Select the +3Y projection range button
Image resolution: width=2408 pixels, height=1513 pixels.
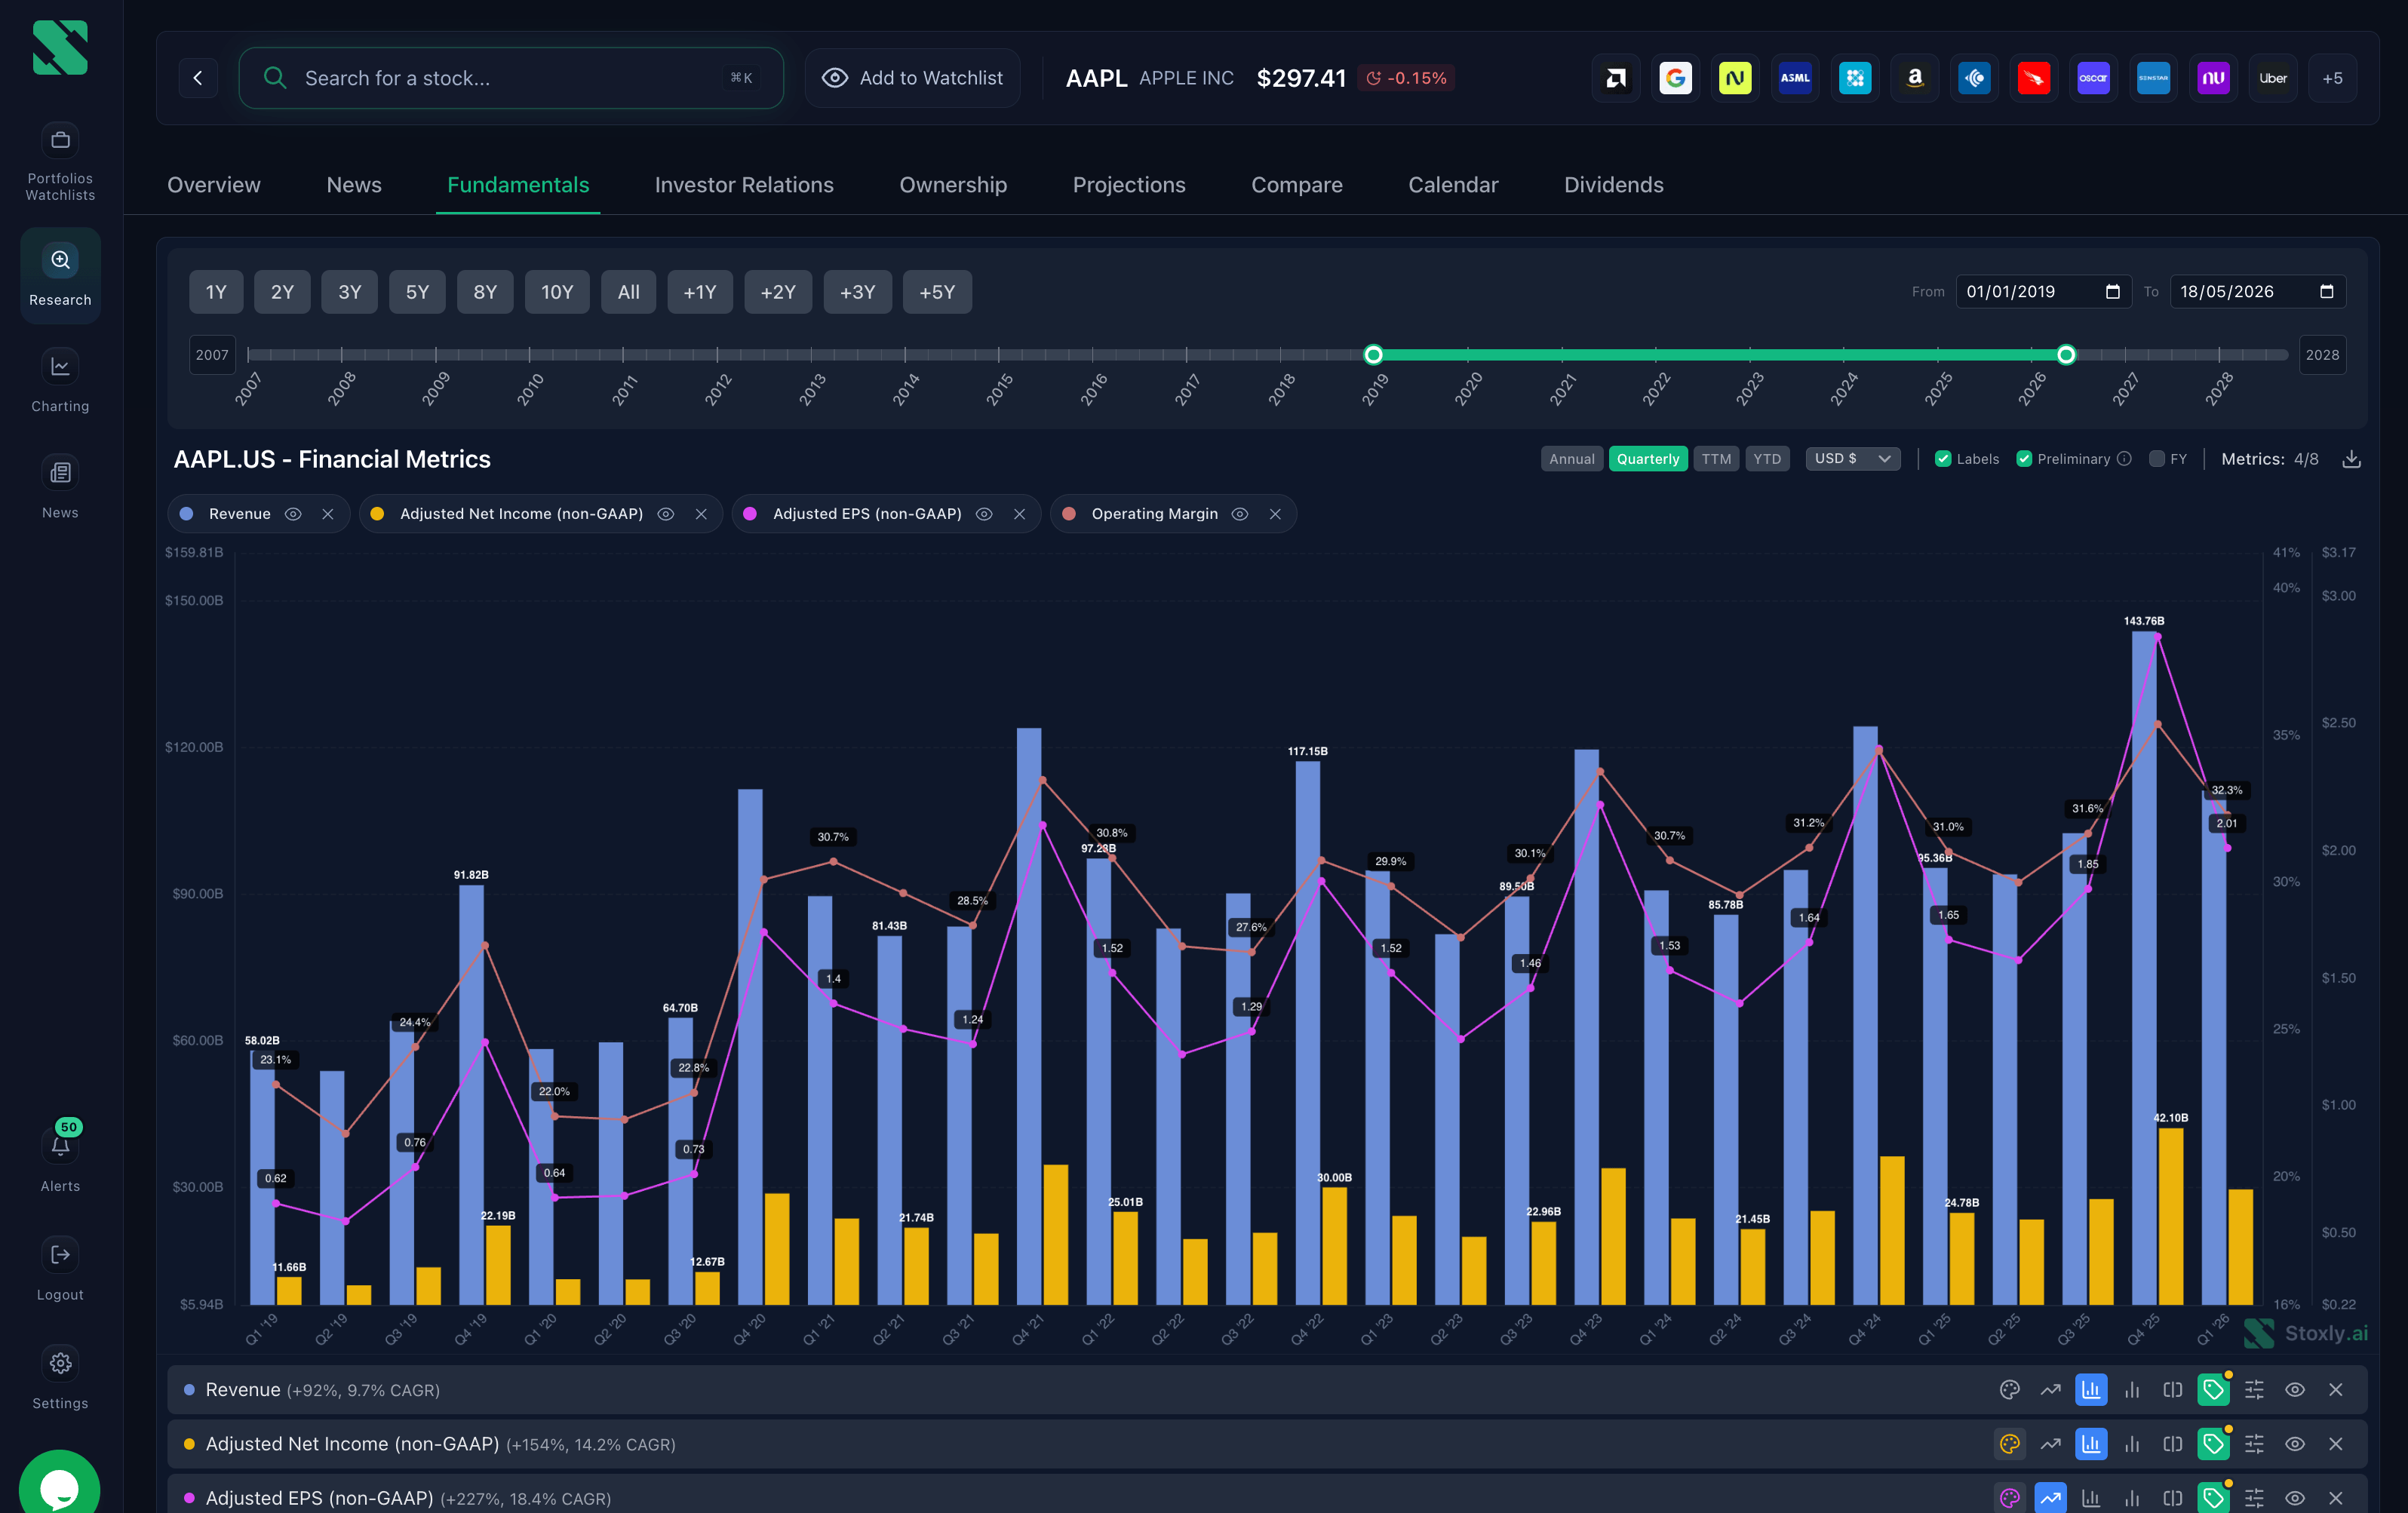858,292
